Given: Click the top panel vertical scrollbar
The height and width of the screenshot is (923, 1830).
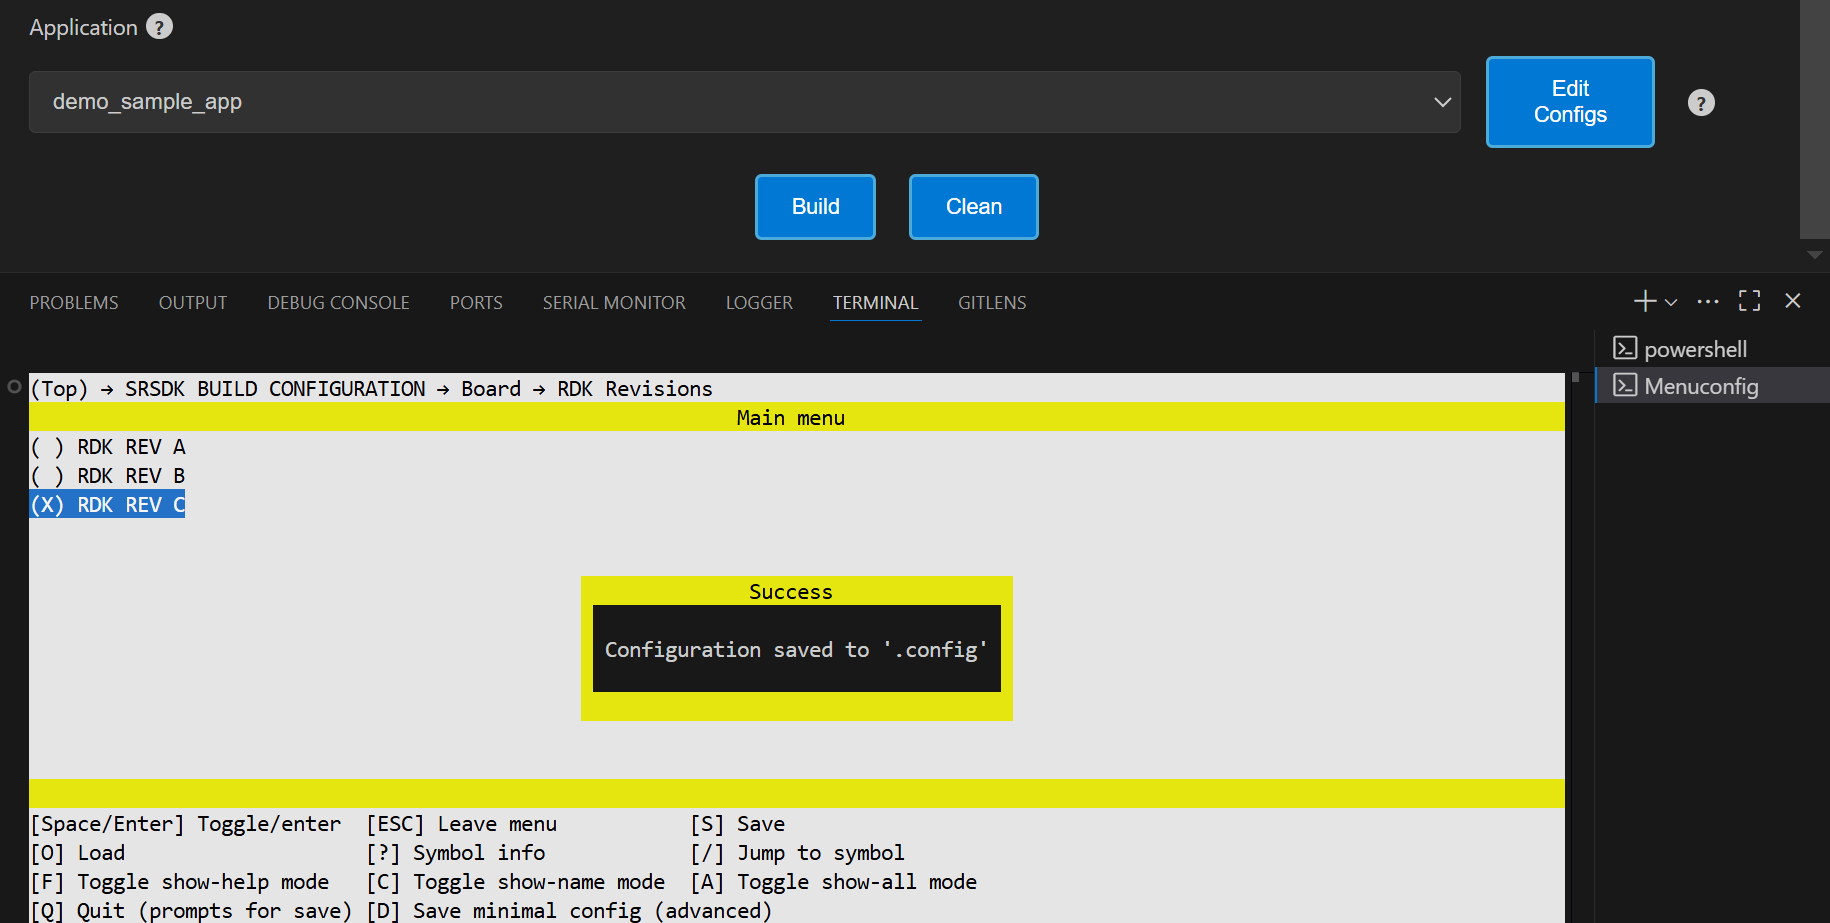Looking at the screenshot, I should pos(1814,120).
